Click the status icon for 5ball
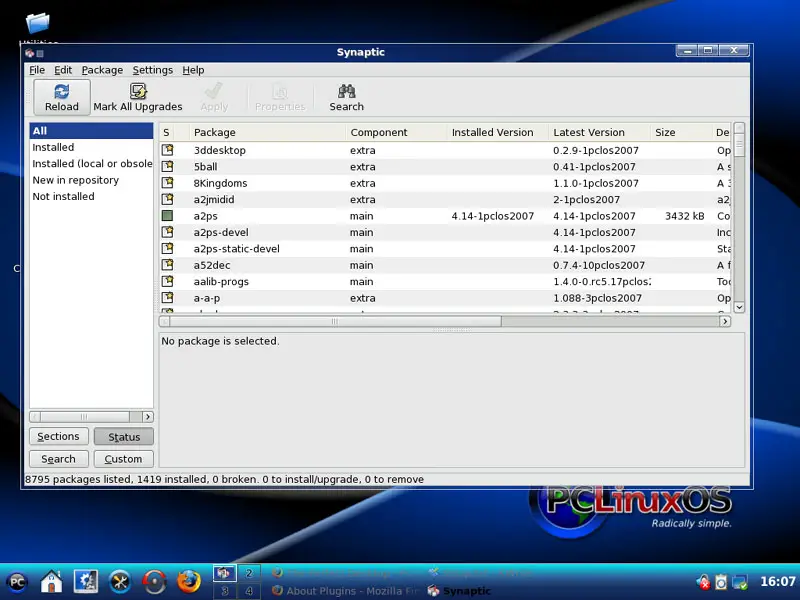 pos(167,166)
